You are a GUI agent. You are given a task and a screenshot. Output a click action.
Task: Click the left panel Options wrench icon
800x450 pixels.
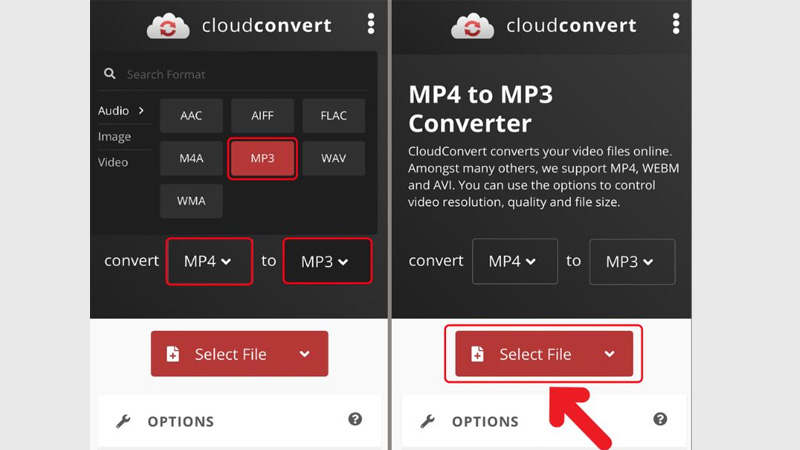click(124, 421)
